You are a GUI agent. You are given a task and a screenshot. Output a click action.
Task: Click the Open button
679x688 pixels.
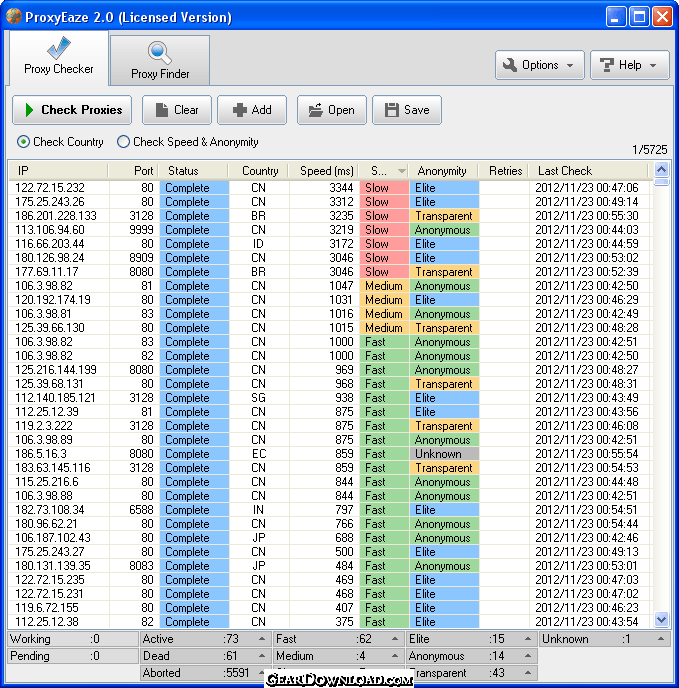pos(332,110)
